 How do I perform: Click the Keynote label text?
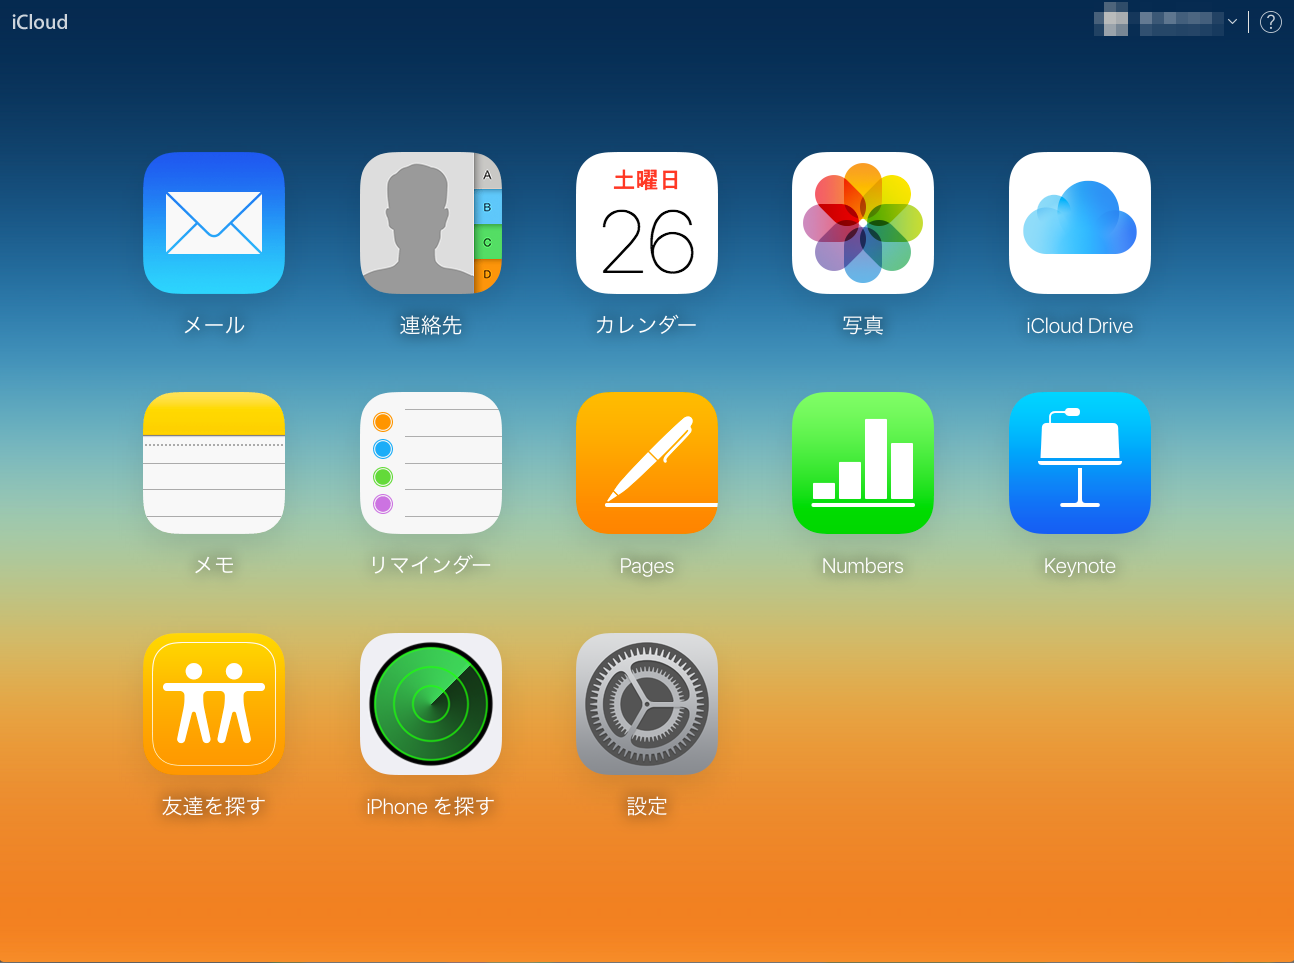tap(1080, 566)
